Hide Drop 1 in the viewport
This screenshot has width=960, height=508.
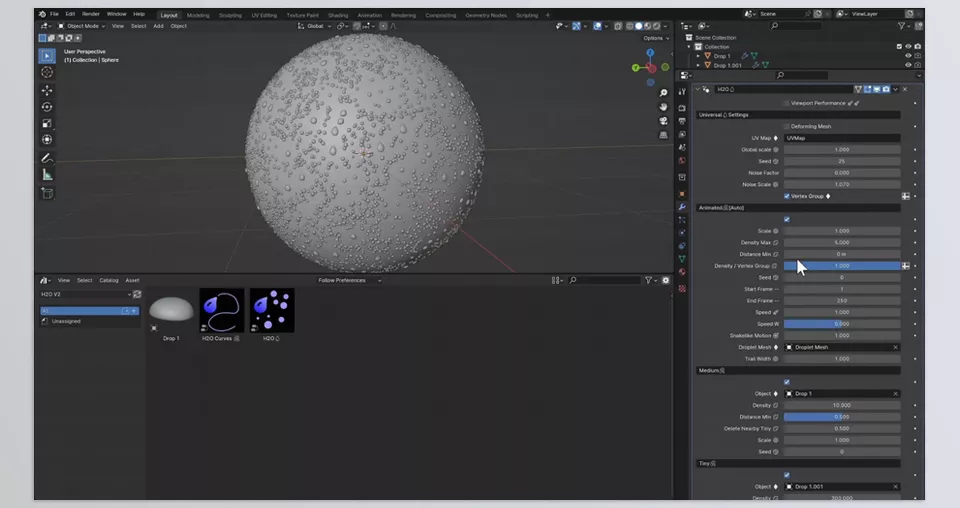point(909,56)
